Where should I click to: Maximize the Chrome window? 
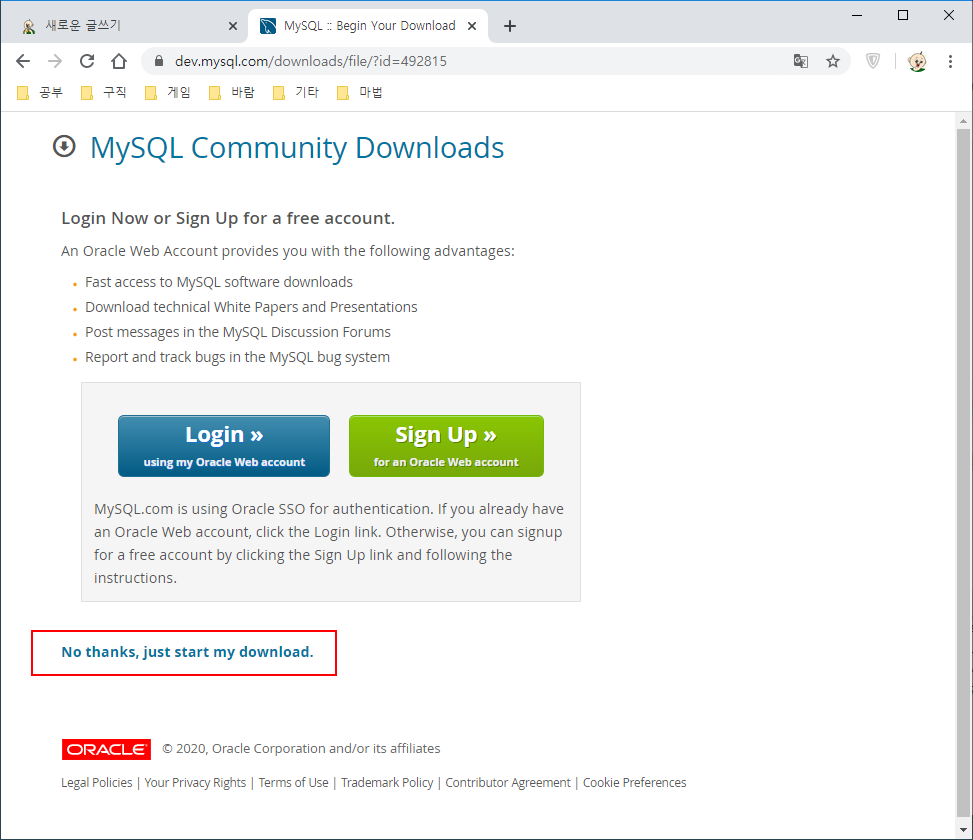(903, 16)
